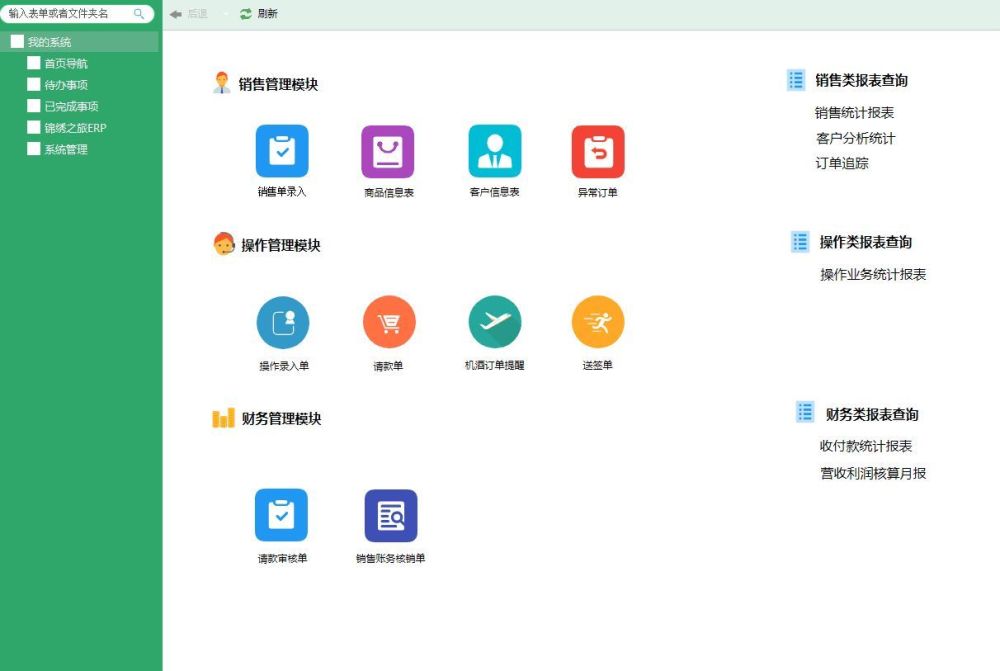Click the list icon beside 财务类报表查询
The width and height of the screenshot is (1000, 671).
[805, 412]
